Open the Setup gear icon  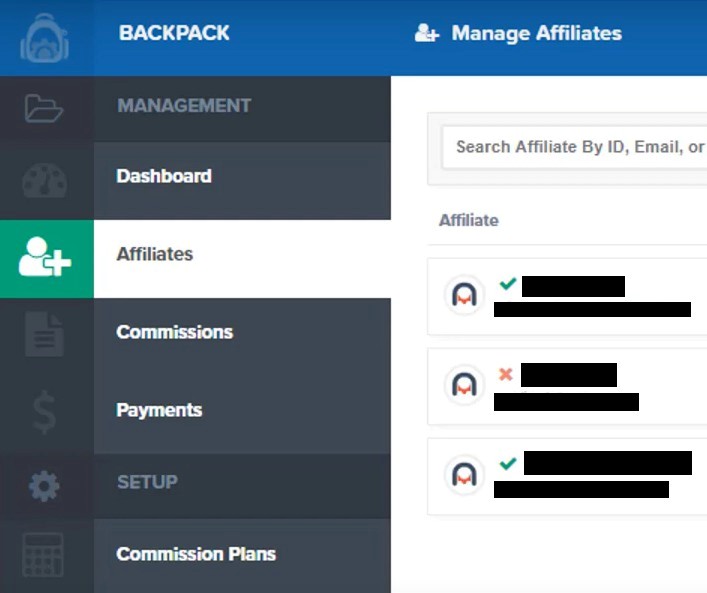point(44,486)
